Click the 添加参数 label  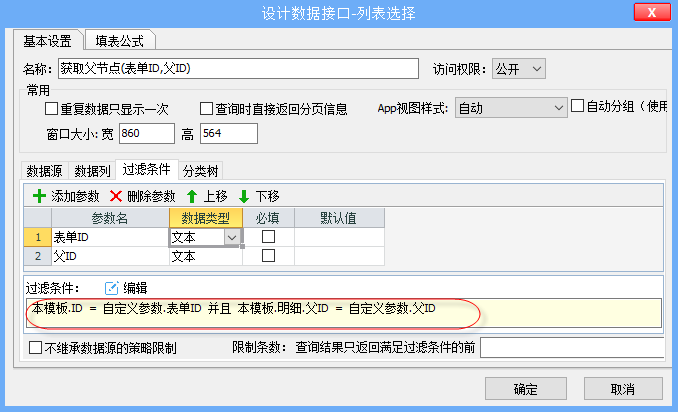pos(75,196)
